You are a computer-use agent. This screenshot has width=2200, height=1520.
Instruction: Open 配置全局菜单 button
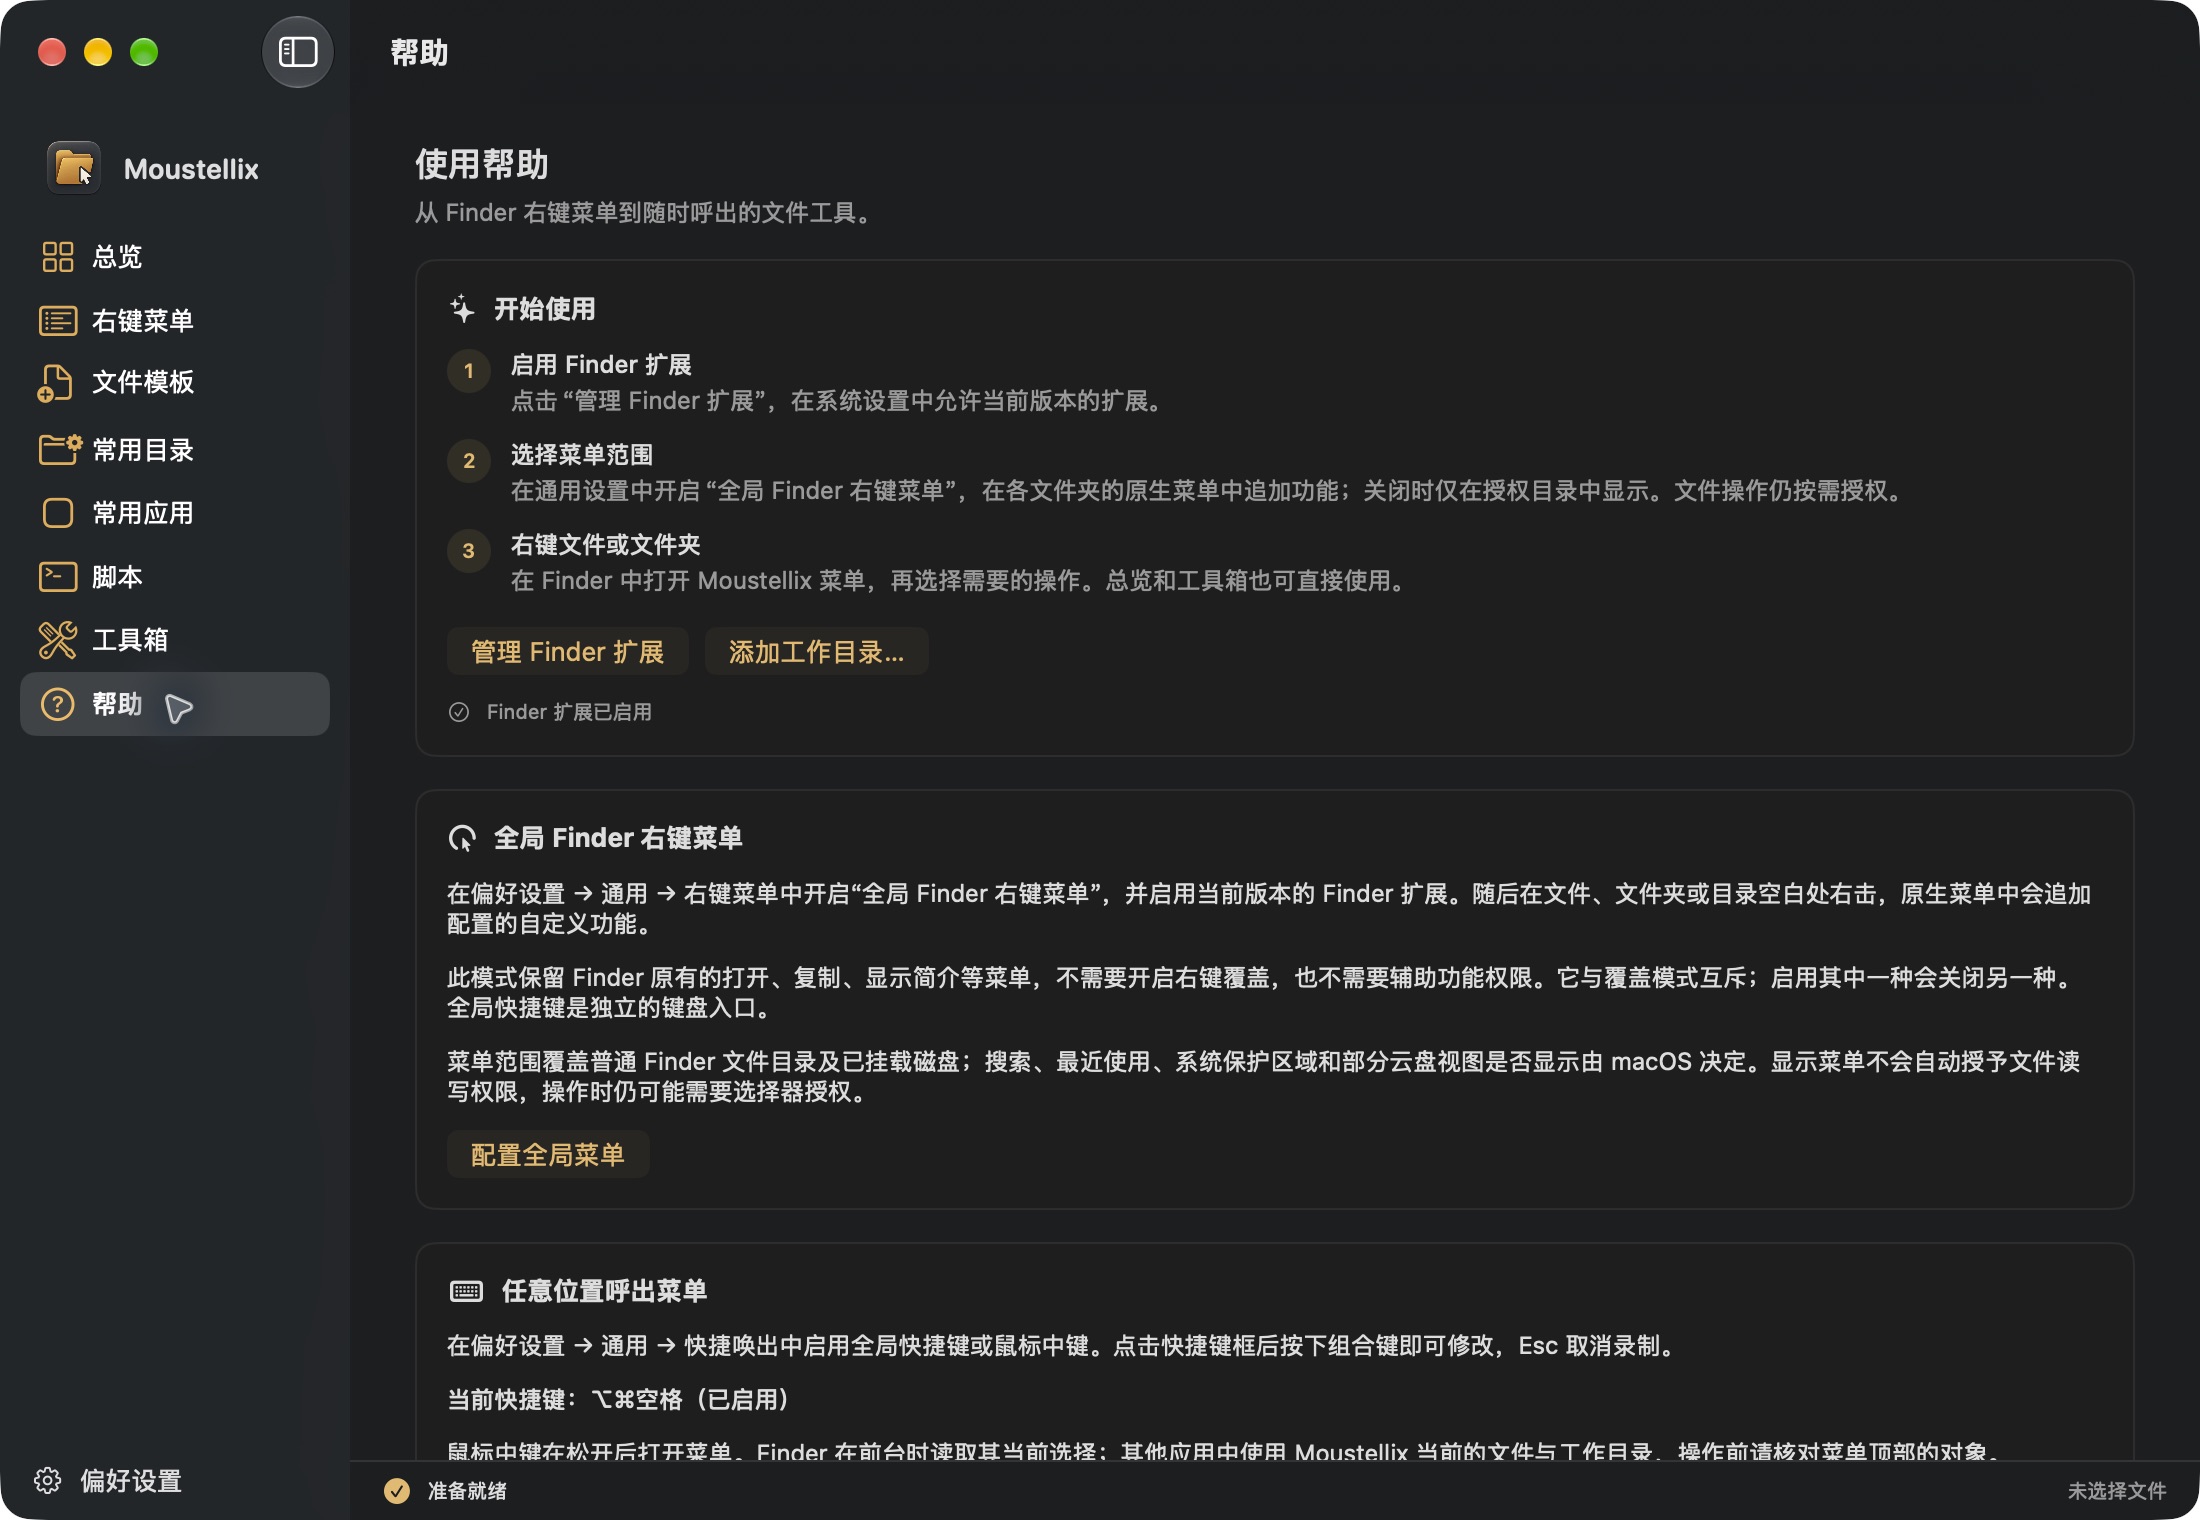coord(548,1155)
